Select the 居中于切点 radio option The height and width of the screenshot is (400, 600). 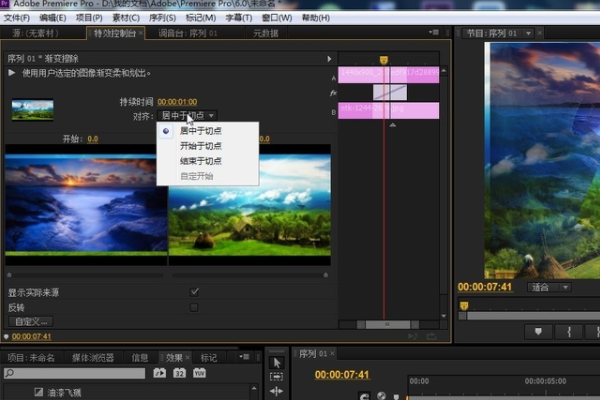[208, 131]
